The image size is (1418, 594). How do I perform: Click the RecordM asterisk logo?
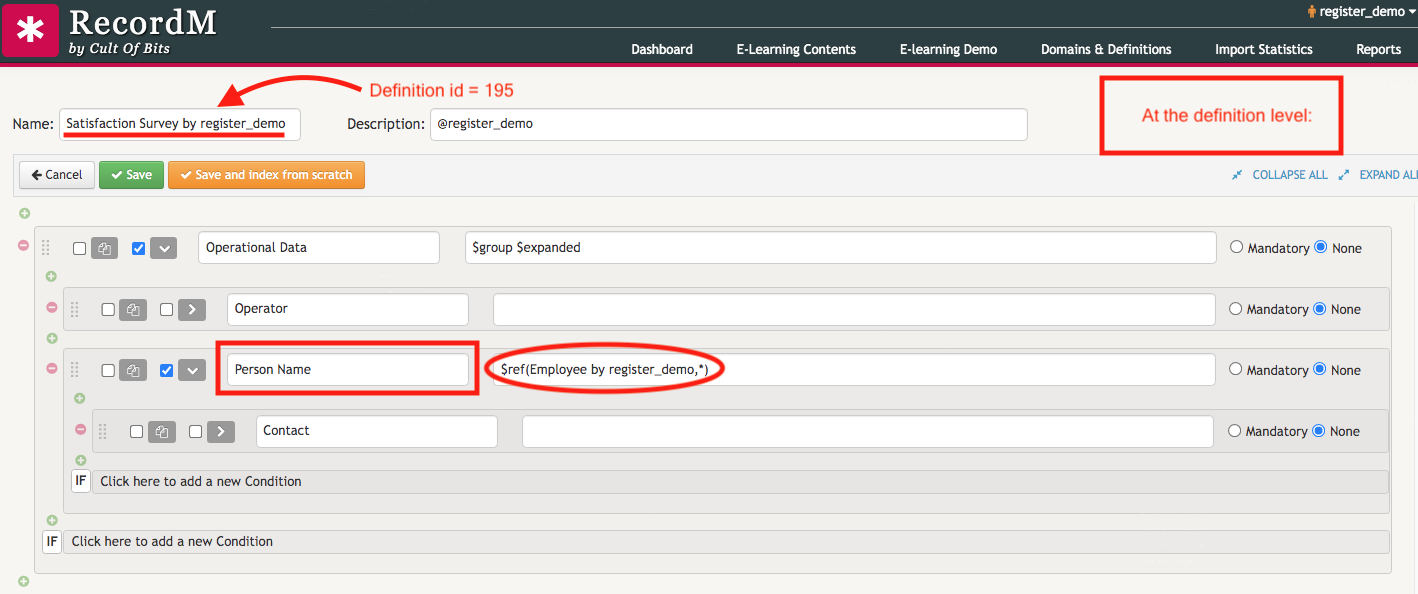click(x=31, y=30)
